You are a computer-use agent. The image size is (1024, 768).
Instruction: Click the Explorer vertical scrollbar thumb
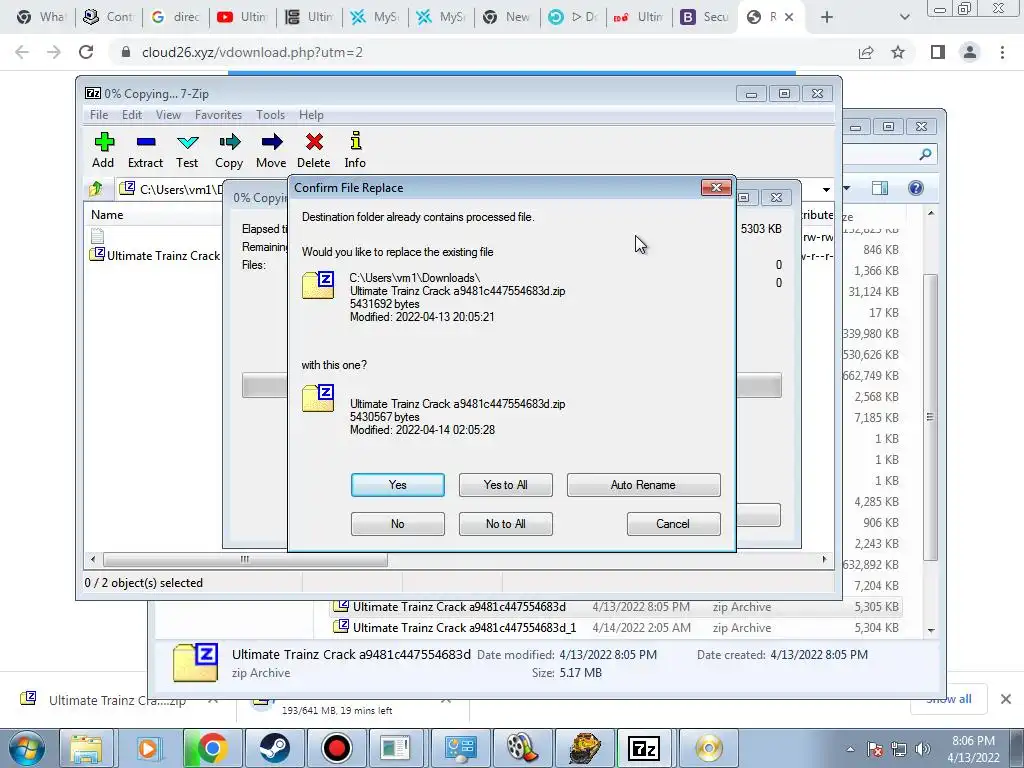click(x=931, y=417)
